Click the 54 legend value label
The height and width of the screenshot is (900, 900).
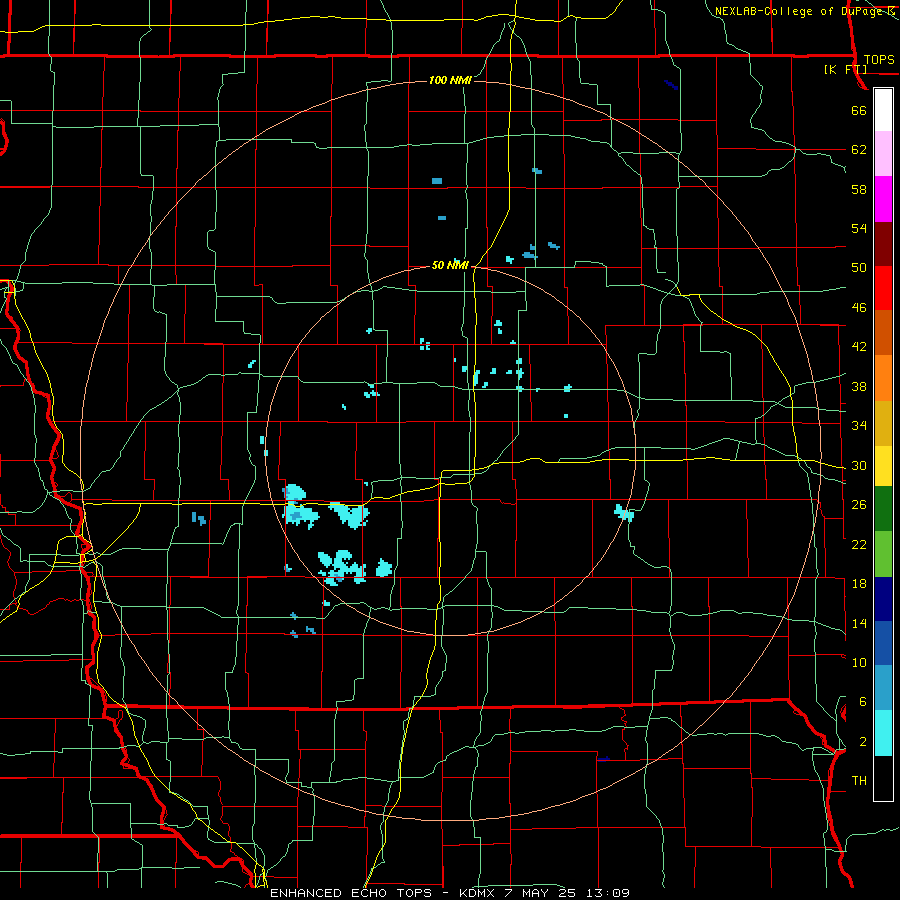click(859, 228)
